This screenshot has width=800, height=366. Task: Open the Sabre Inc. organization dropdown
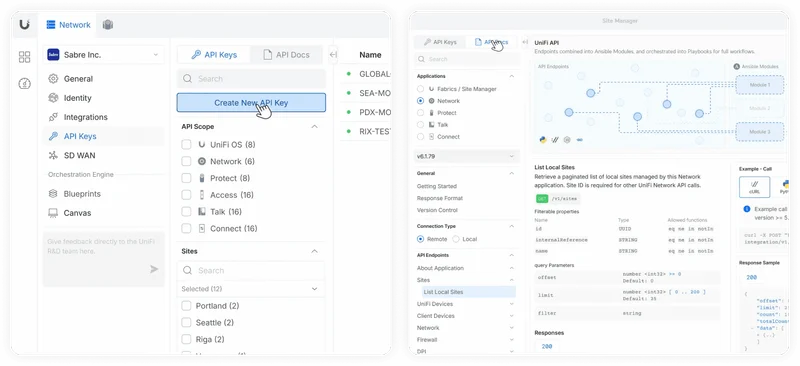tap(104, 55)
